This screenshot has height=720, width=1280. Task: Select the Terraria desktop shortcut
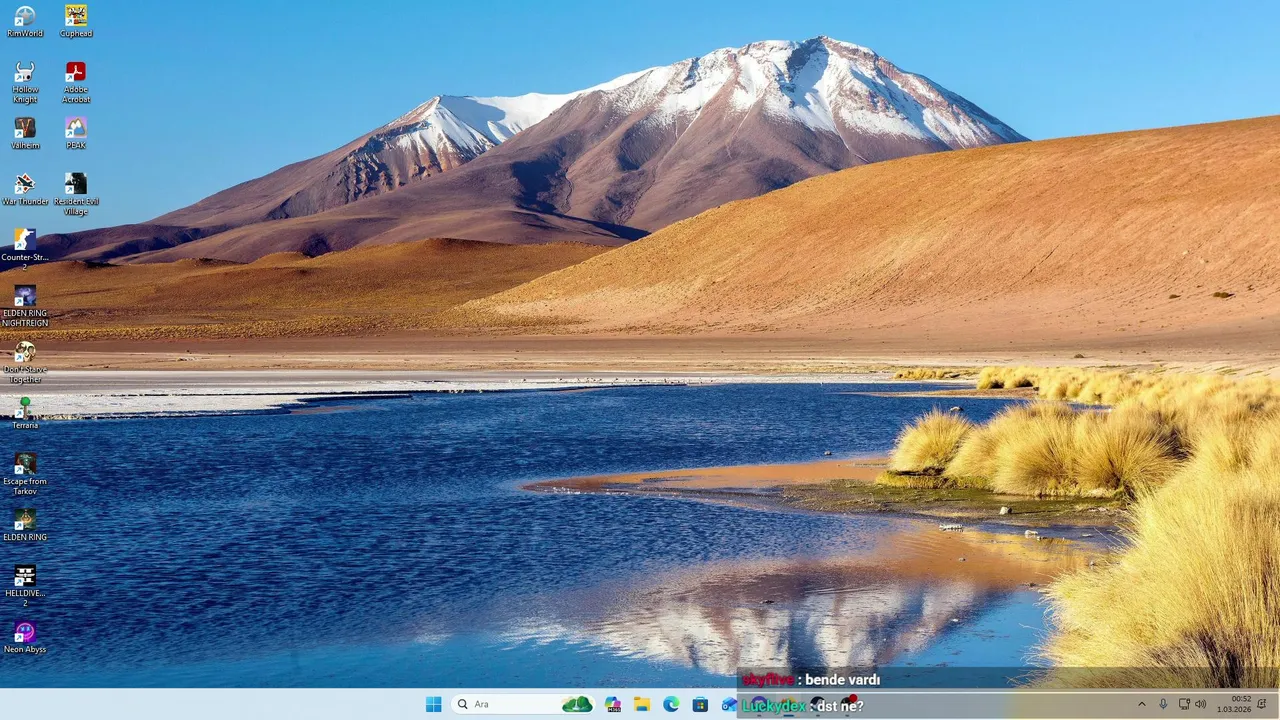[x=25, y=413]
